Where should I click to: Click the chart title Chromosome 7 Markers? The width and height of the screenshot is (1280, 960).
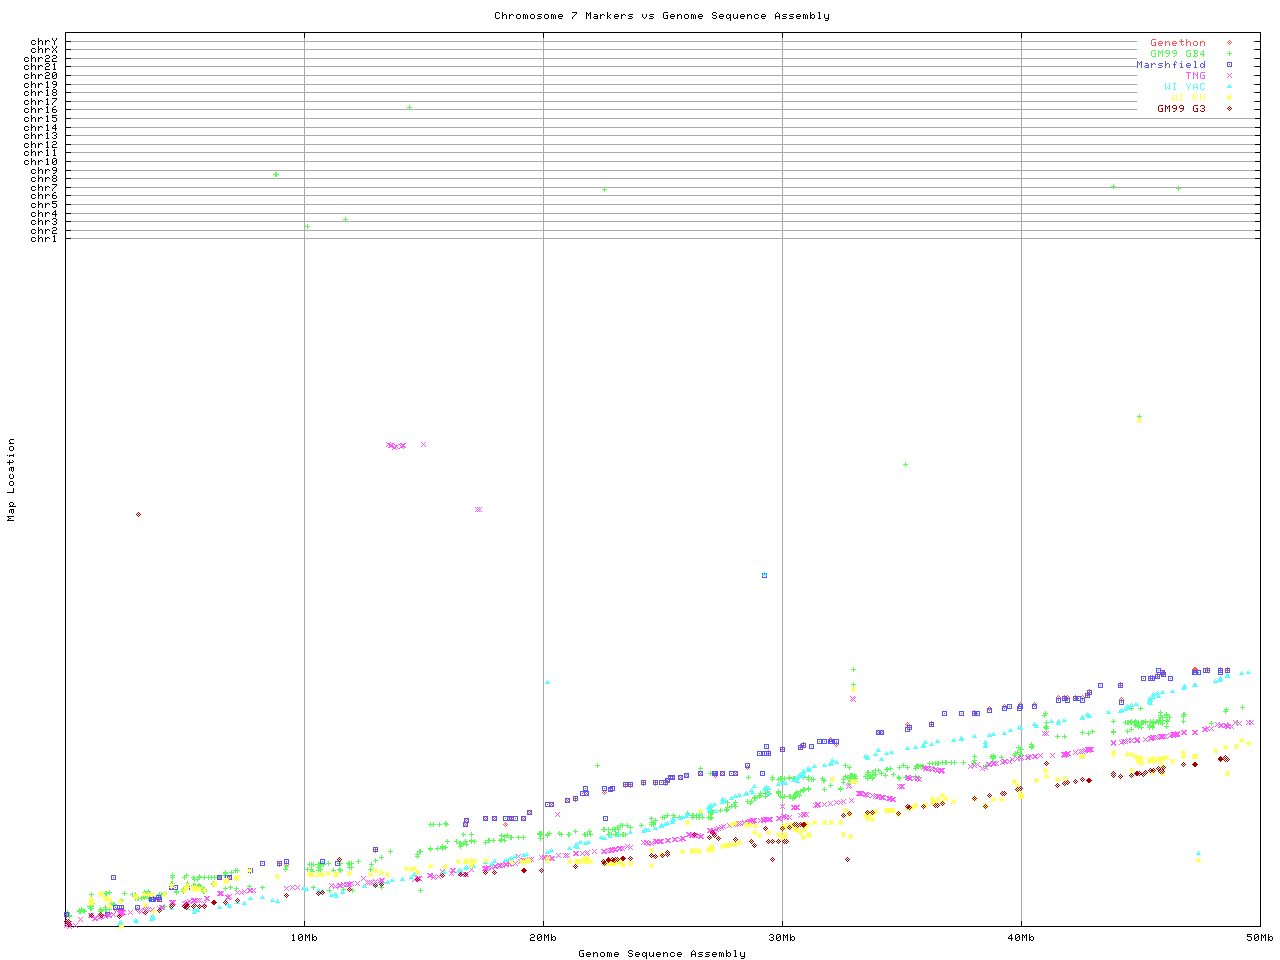[661, 16]
